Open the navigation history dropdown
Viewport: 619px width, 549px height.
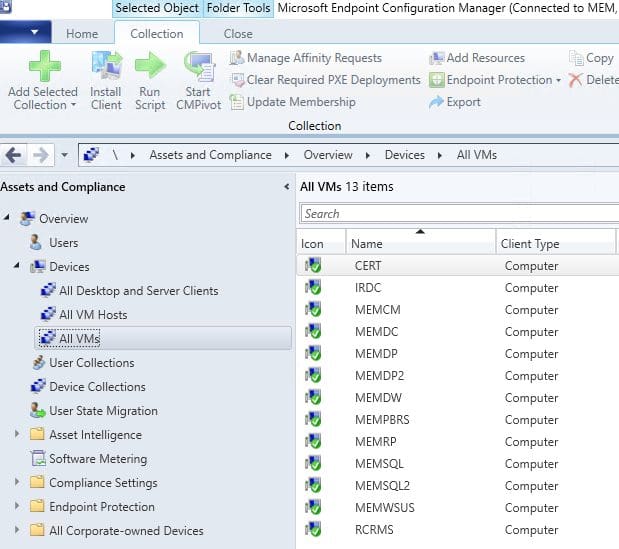64,155
